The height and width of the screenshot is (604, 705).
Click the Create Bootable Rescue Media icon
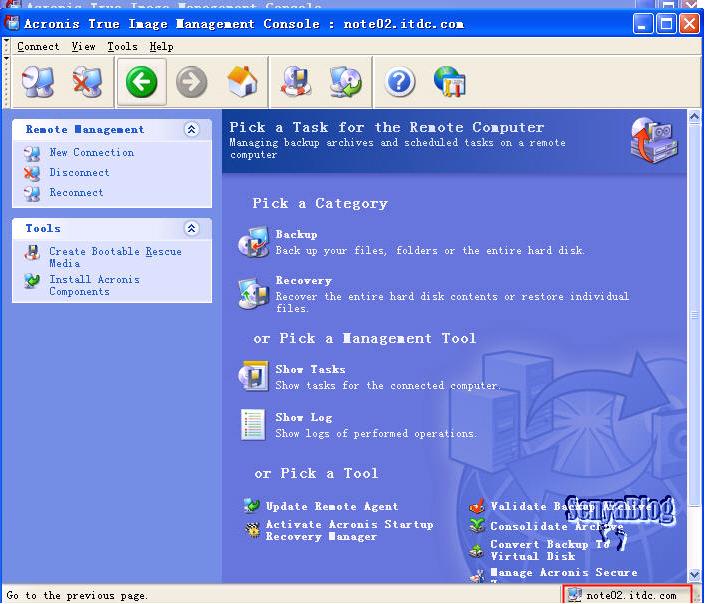32,253
